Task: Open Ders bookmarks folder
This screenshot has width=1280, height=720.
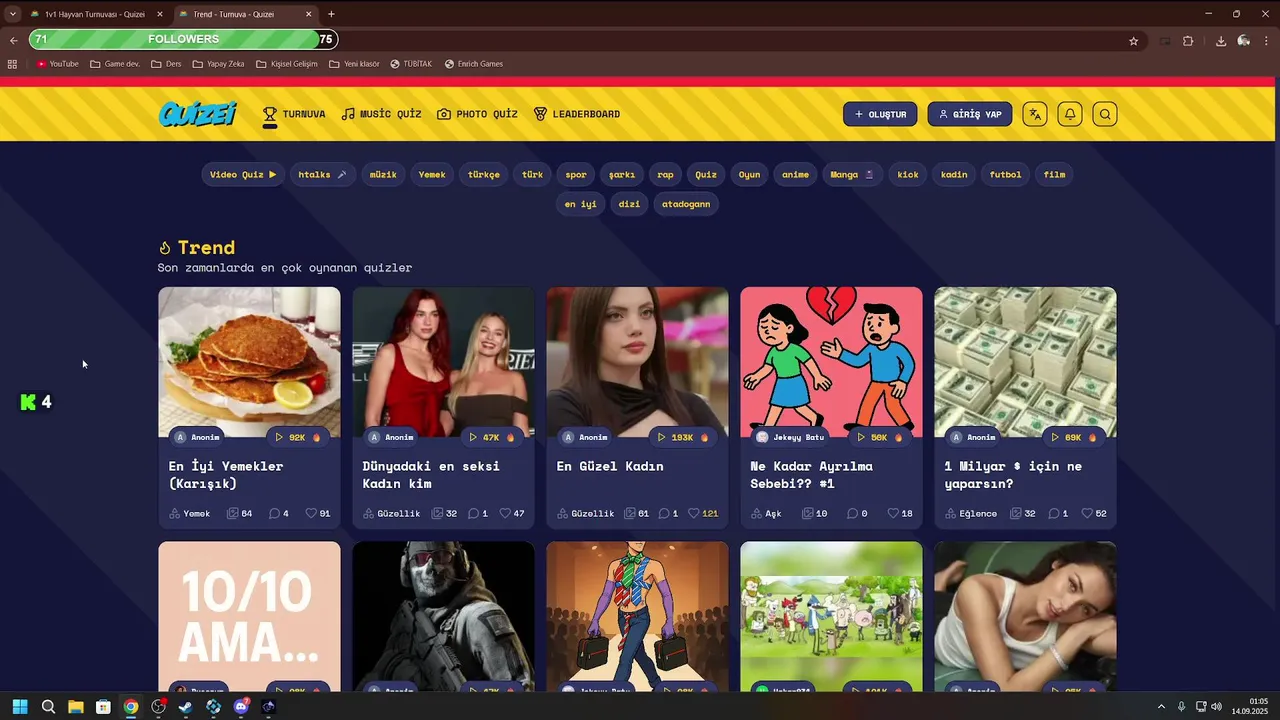Action: (x=166, y=64)
